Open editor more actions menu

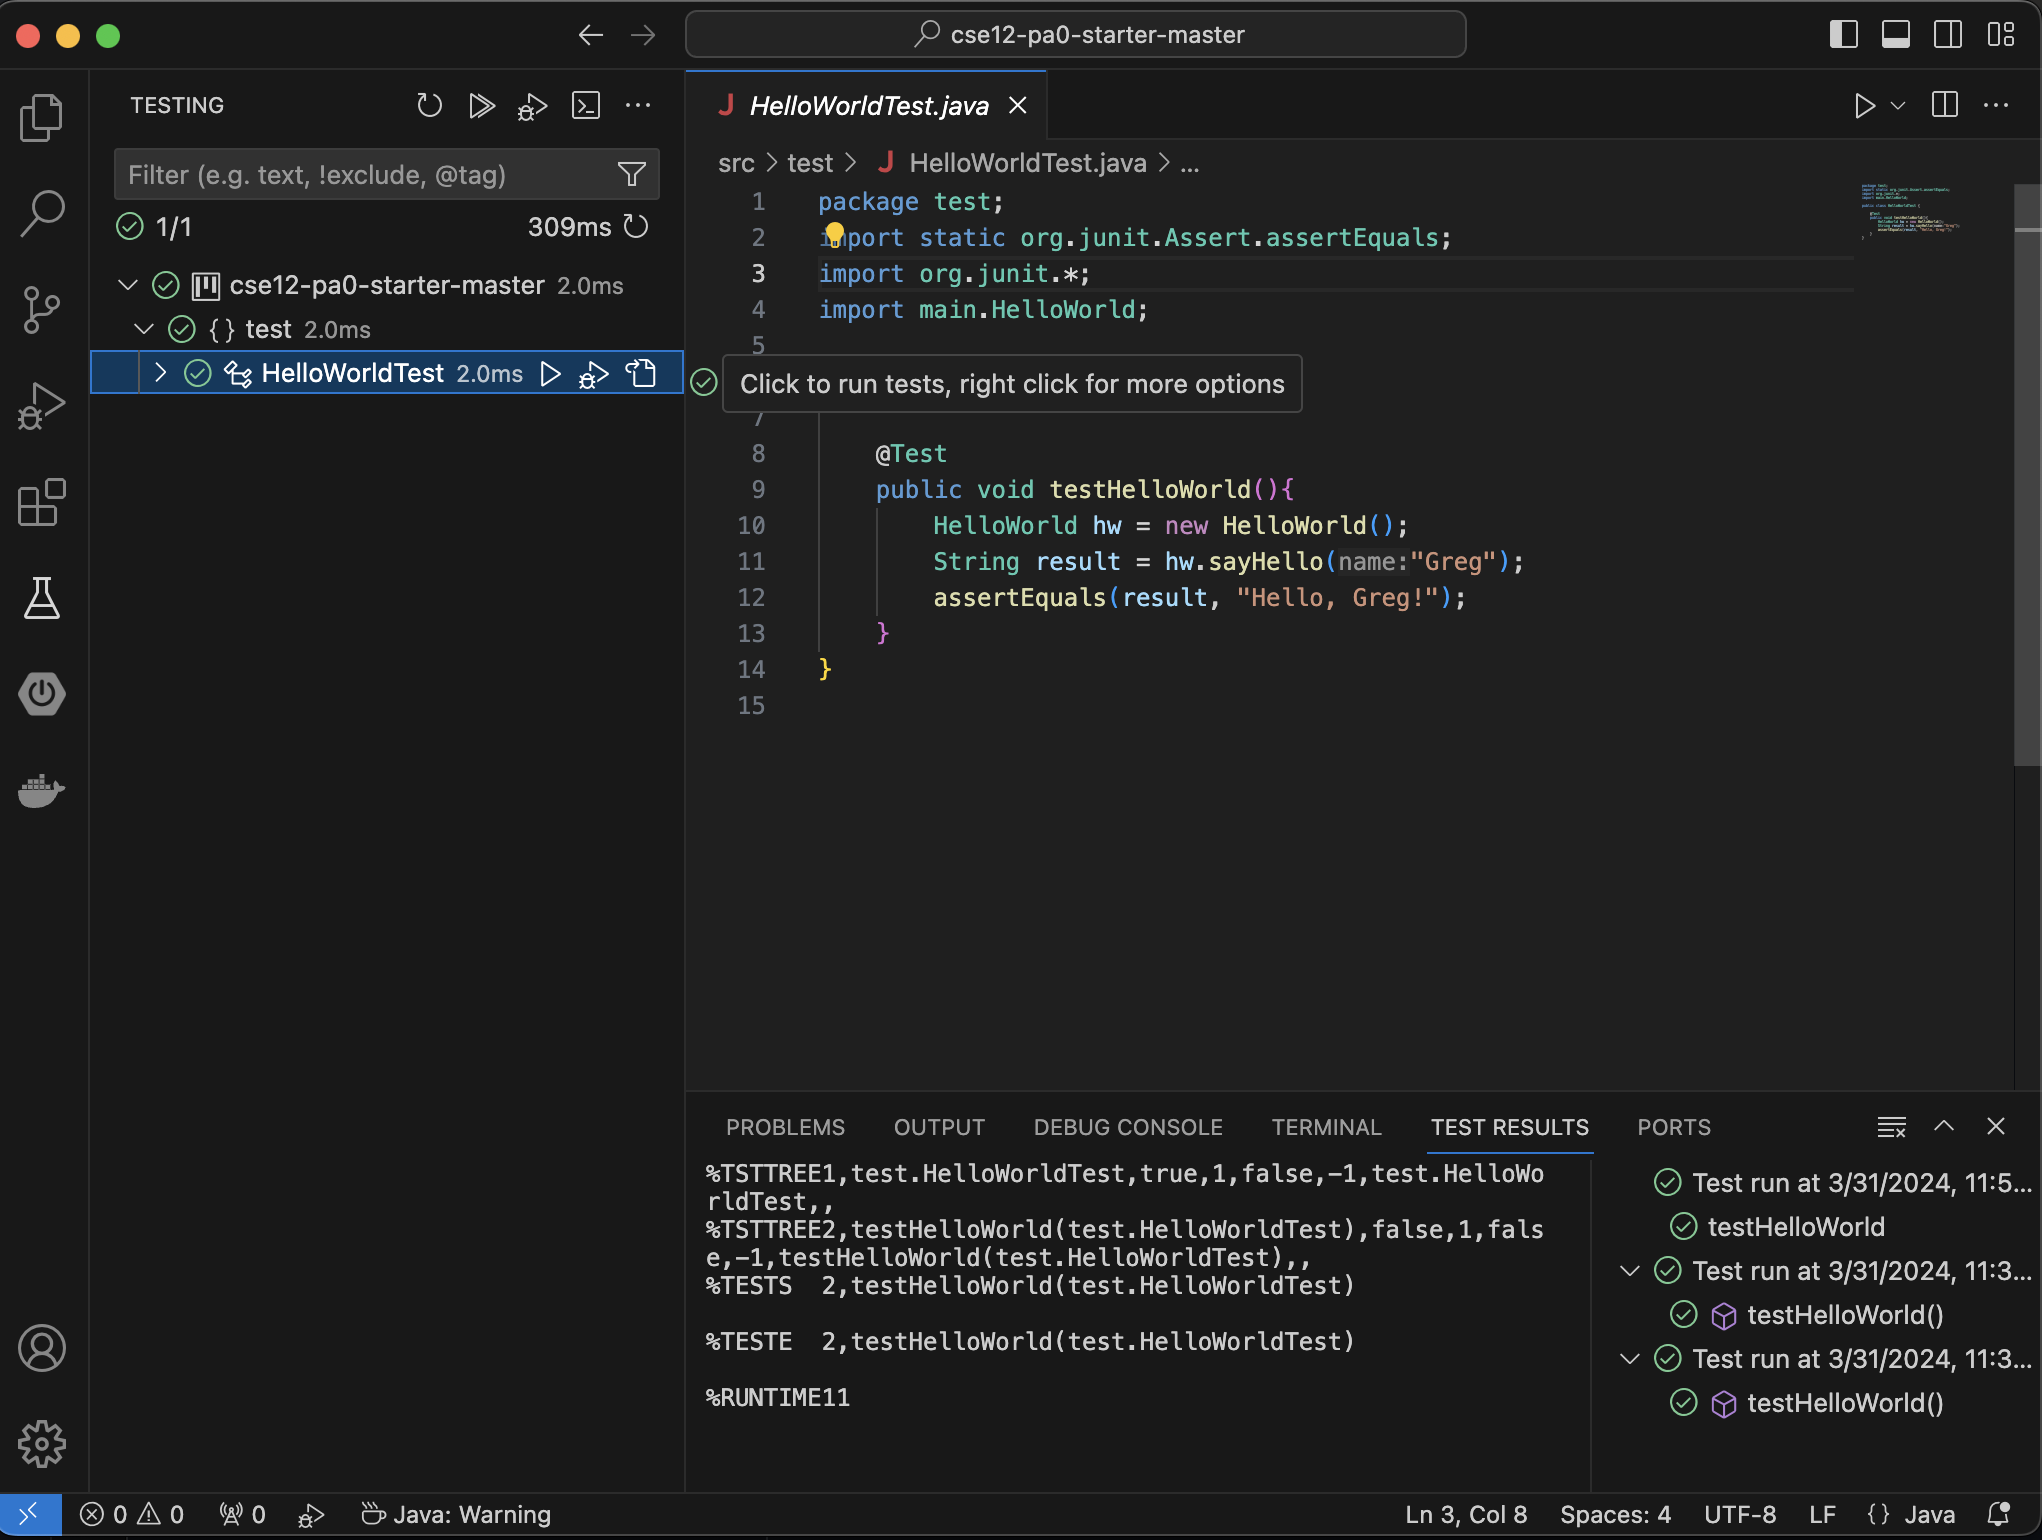[1996, 105]
